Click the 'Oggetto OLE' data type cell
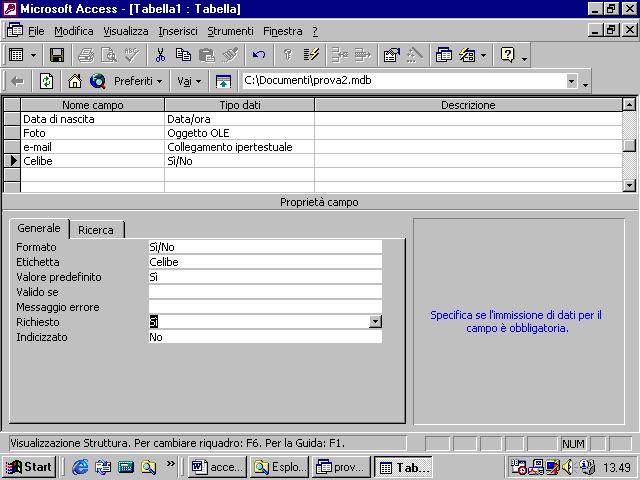640x480 pixels. point(240,133)
